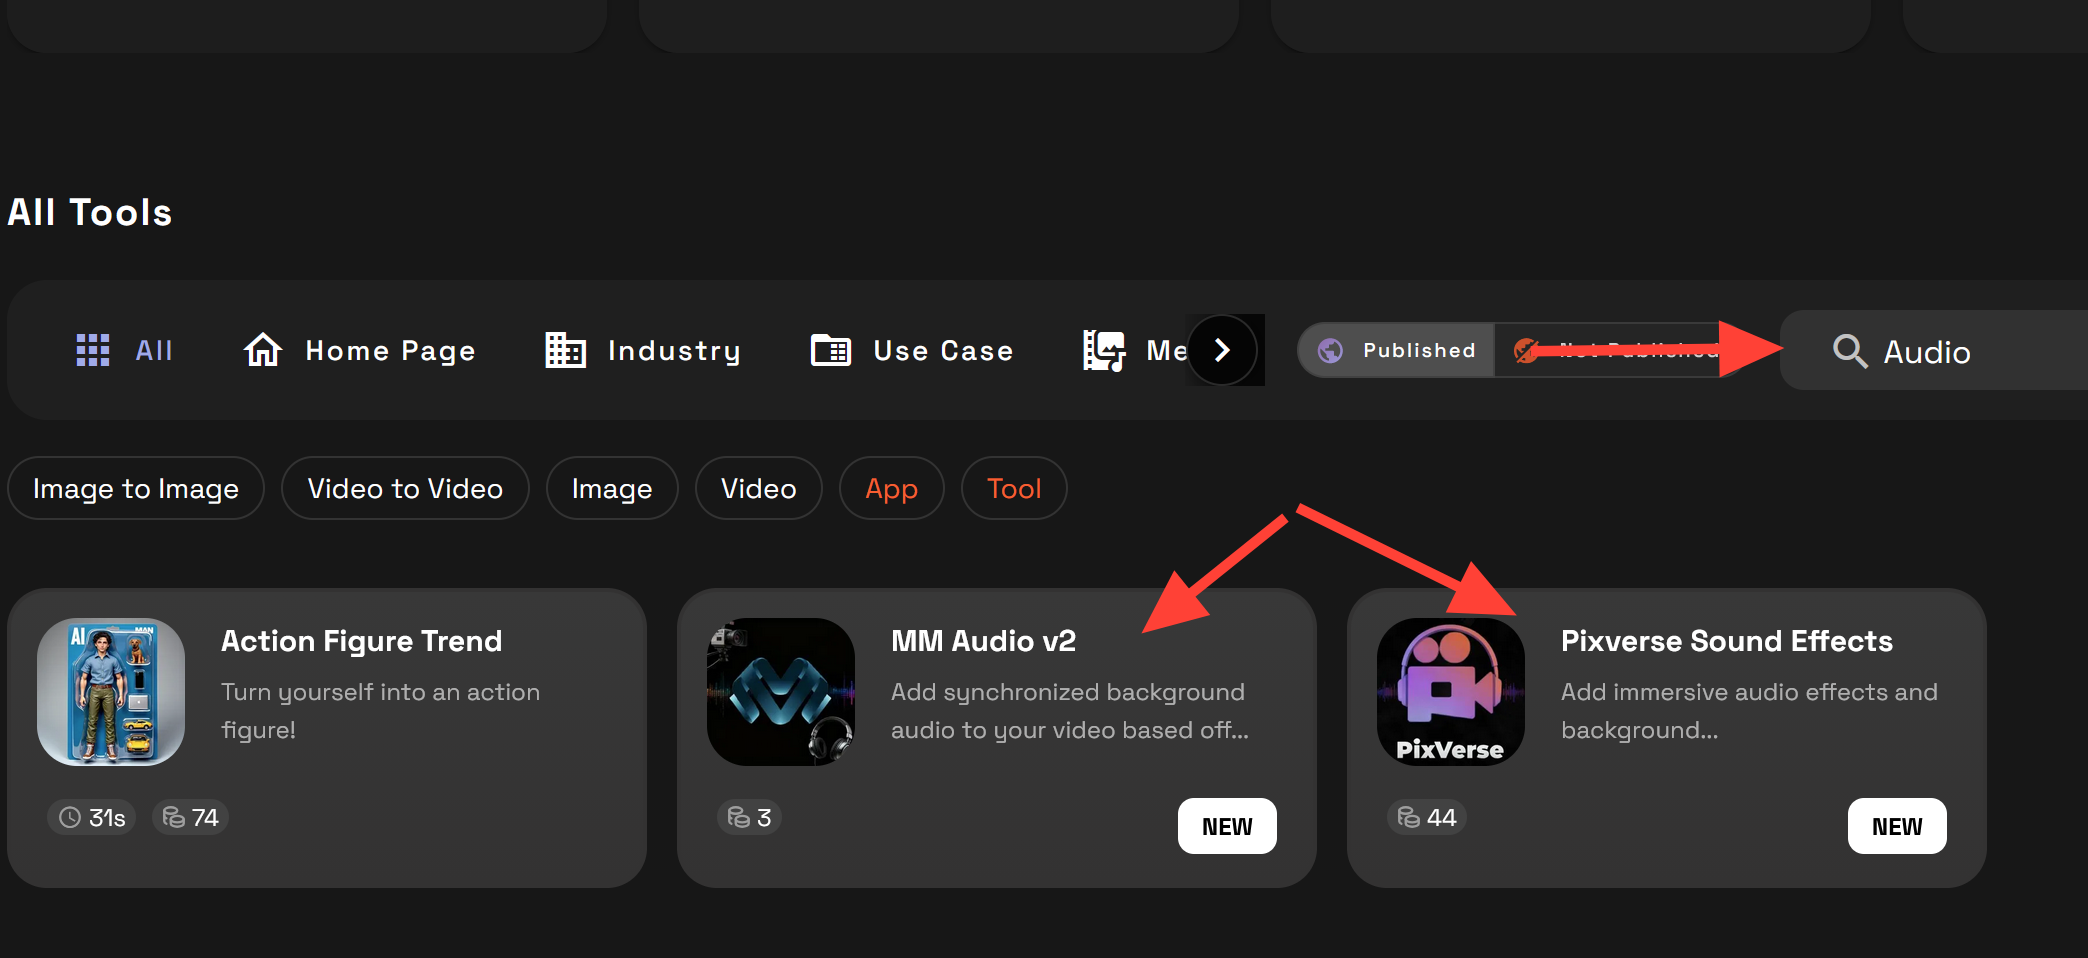Select the Video to Video filter

click(404, 488)
